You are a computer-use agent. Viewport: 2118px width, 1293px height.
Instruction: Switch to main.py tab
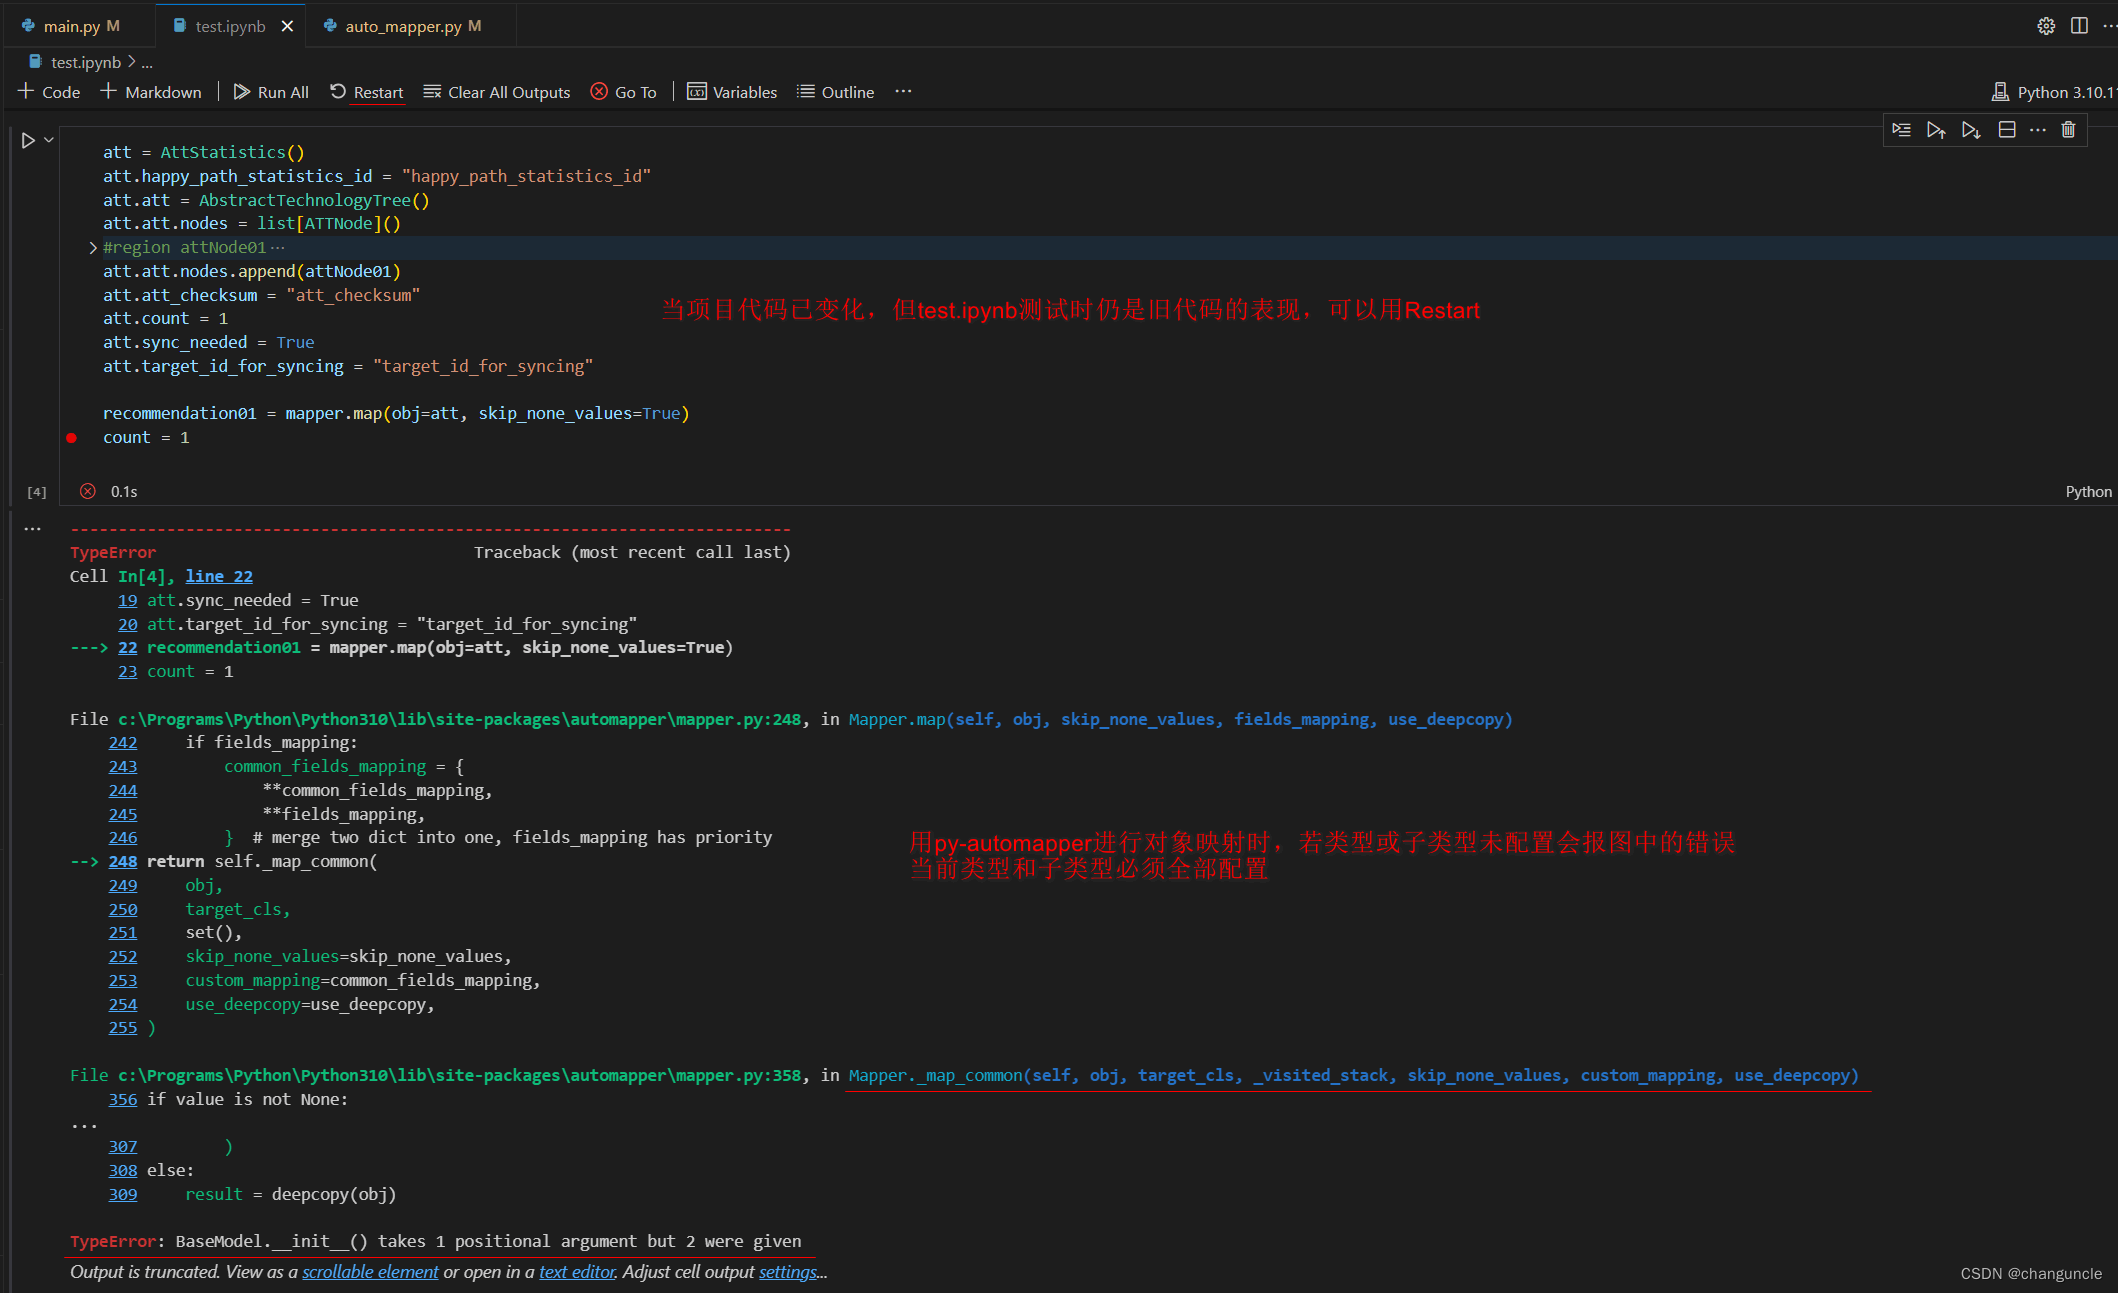click(72, 26)
